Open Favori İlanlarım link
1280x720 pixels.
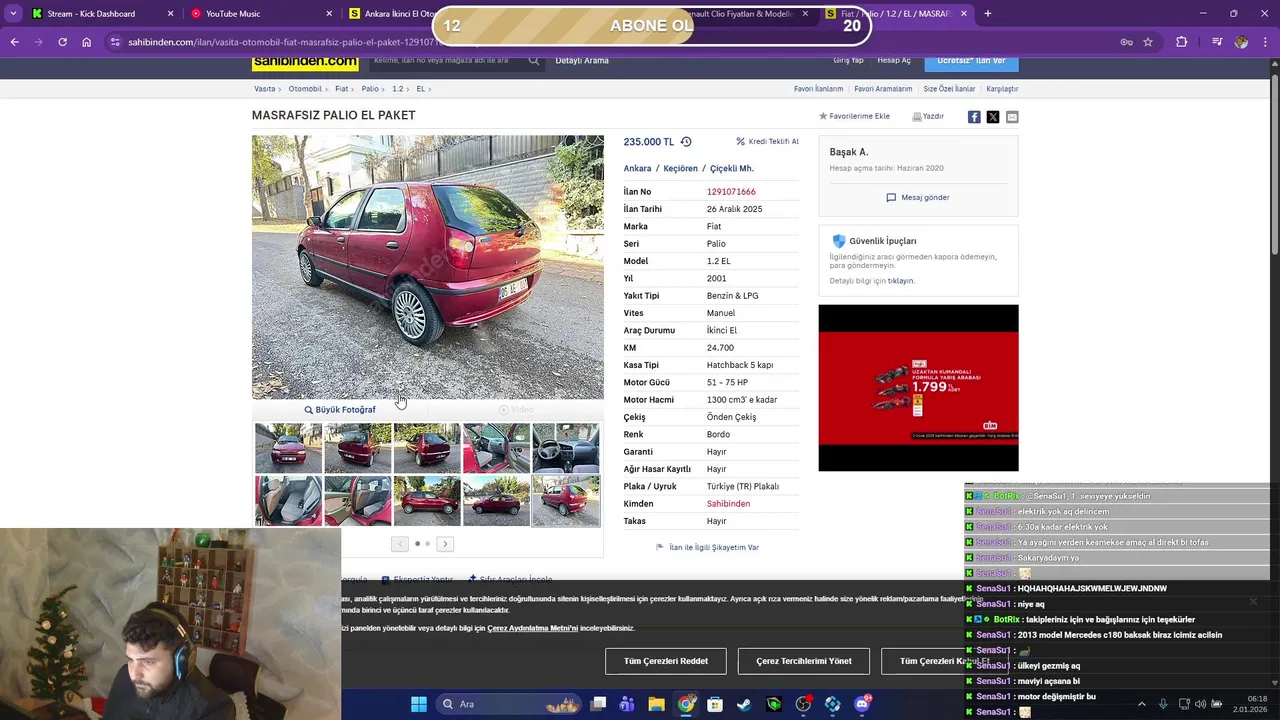coord(818,89)
